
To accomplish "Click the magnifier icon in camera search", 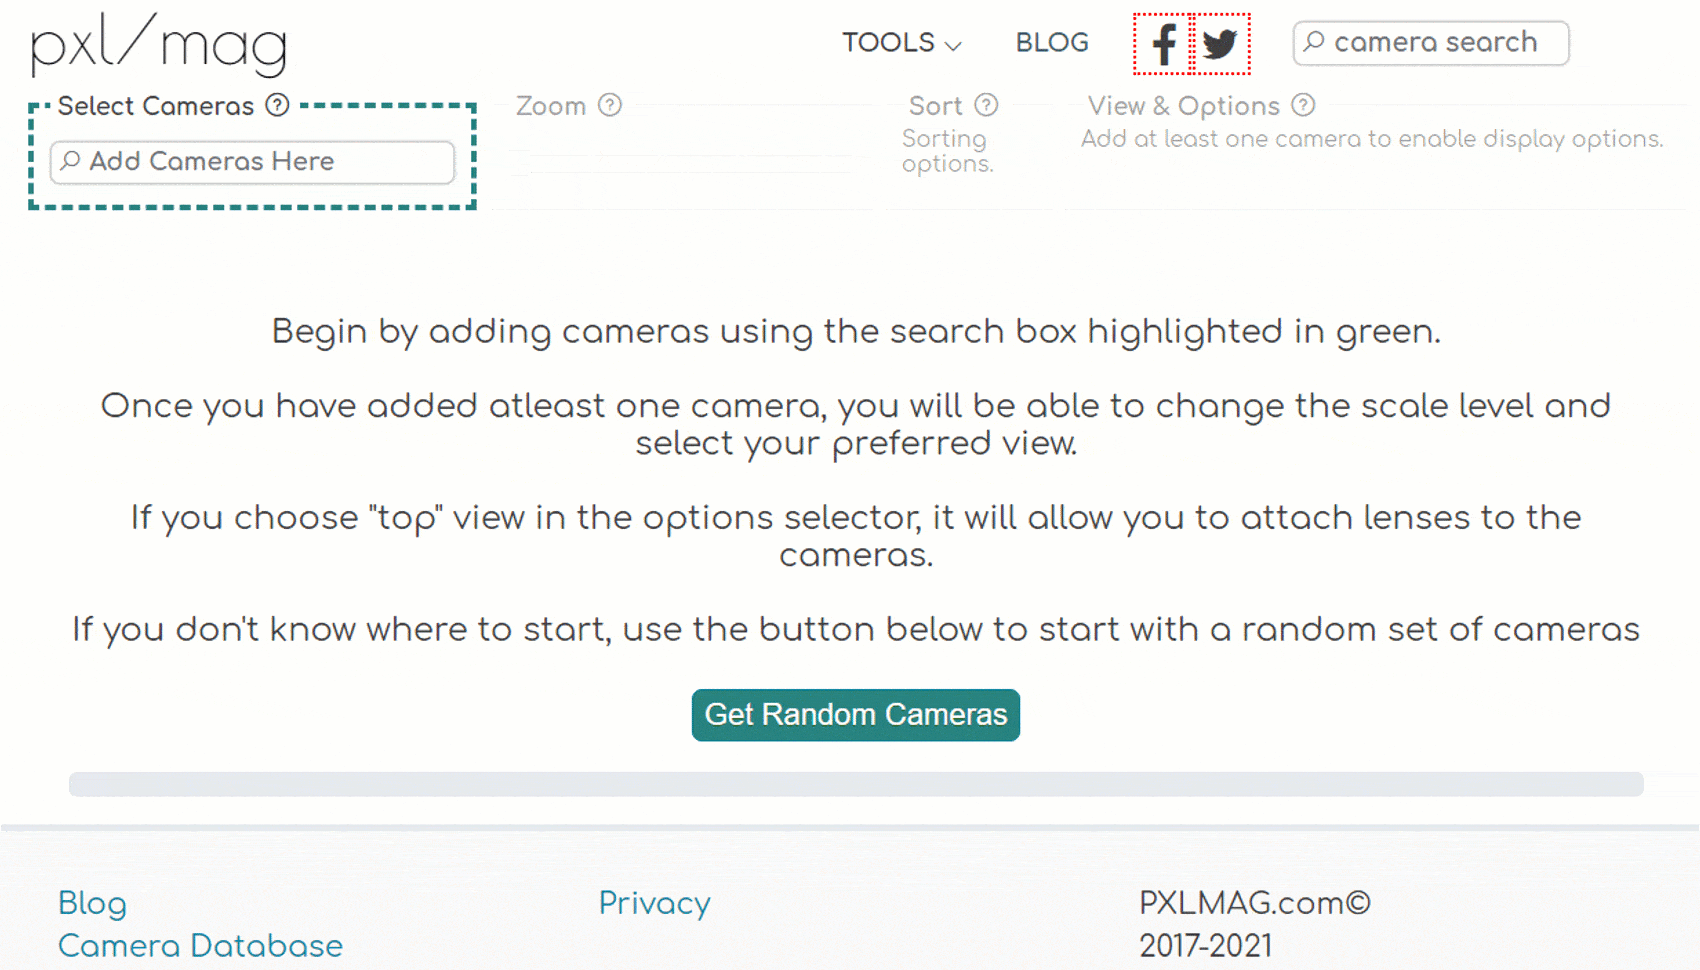I will pos(1315,43).
